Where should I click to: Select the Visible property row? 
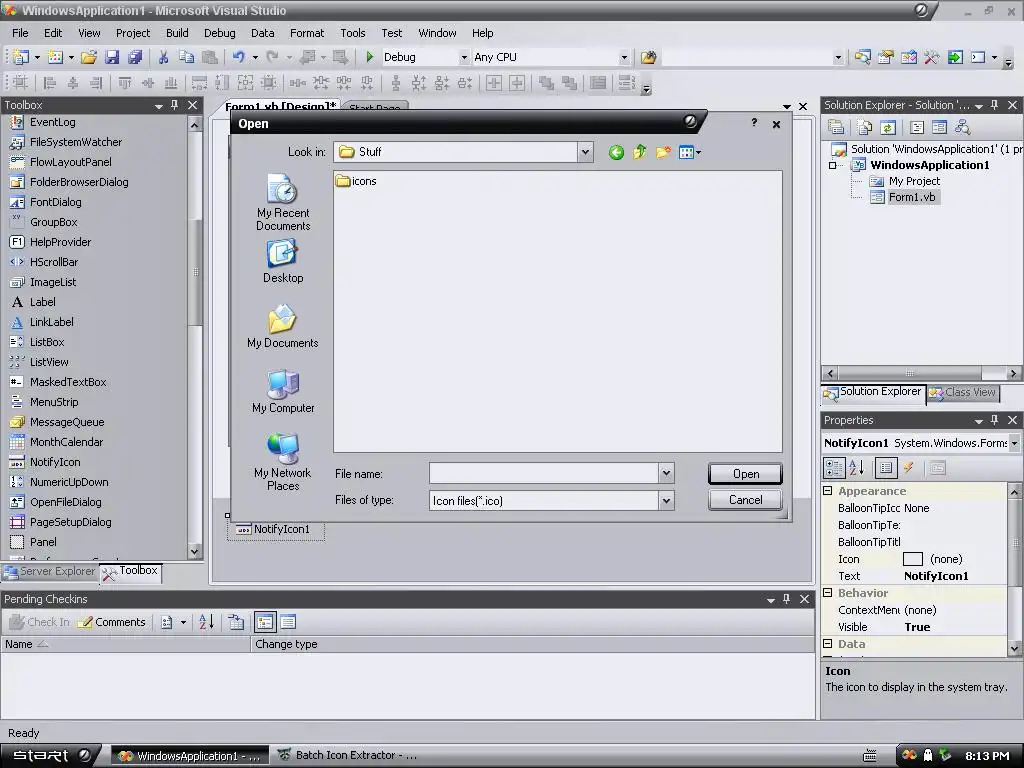click(914, 626)
